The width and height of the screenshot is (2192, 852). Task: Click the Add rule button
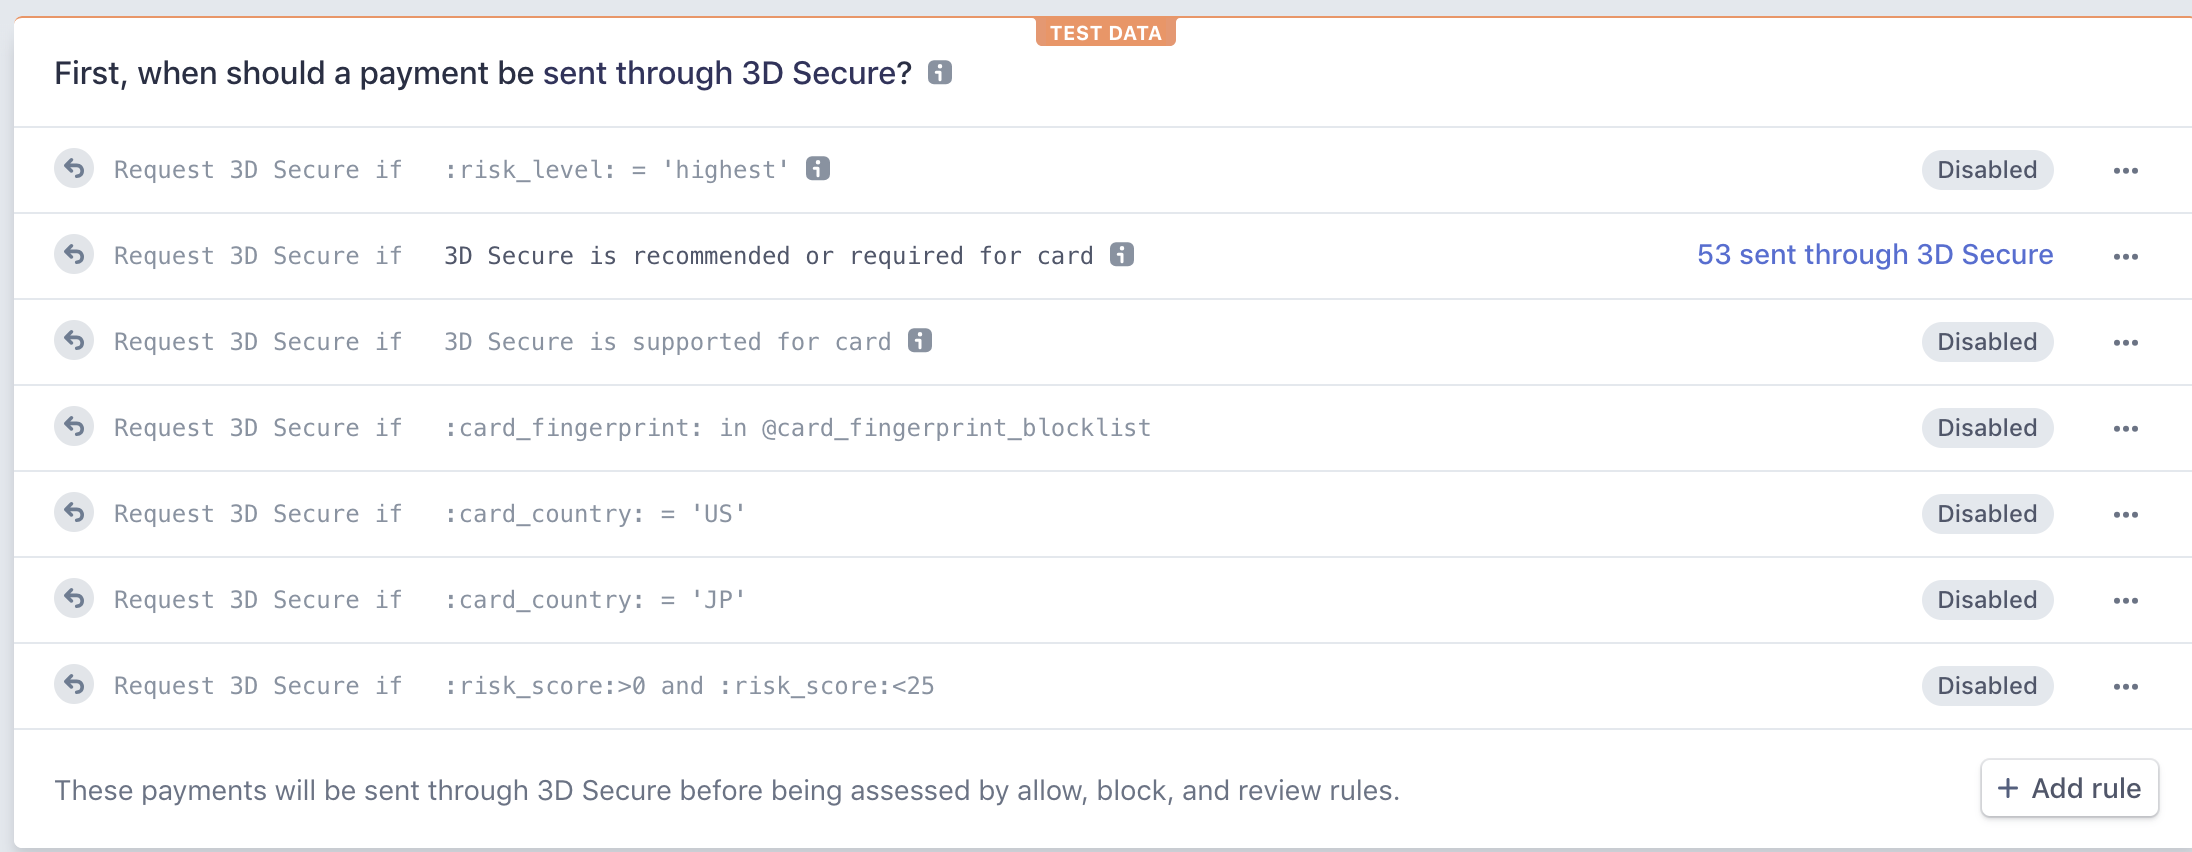click(x=2069, y=788)
